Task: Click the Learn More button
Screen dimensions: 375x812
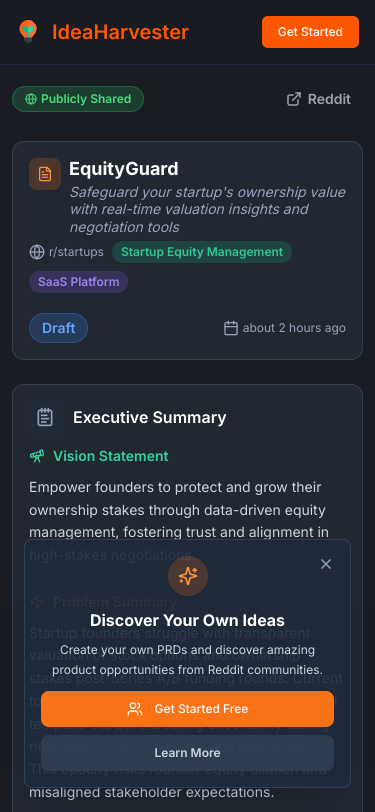Action: click(188, 753)
